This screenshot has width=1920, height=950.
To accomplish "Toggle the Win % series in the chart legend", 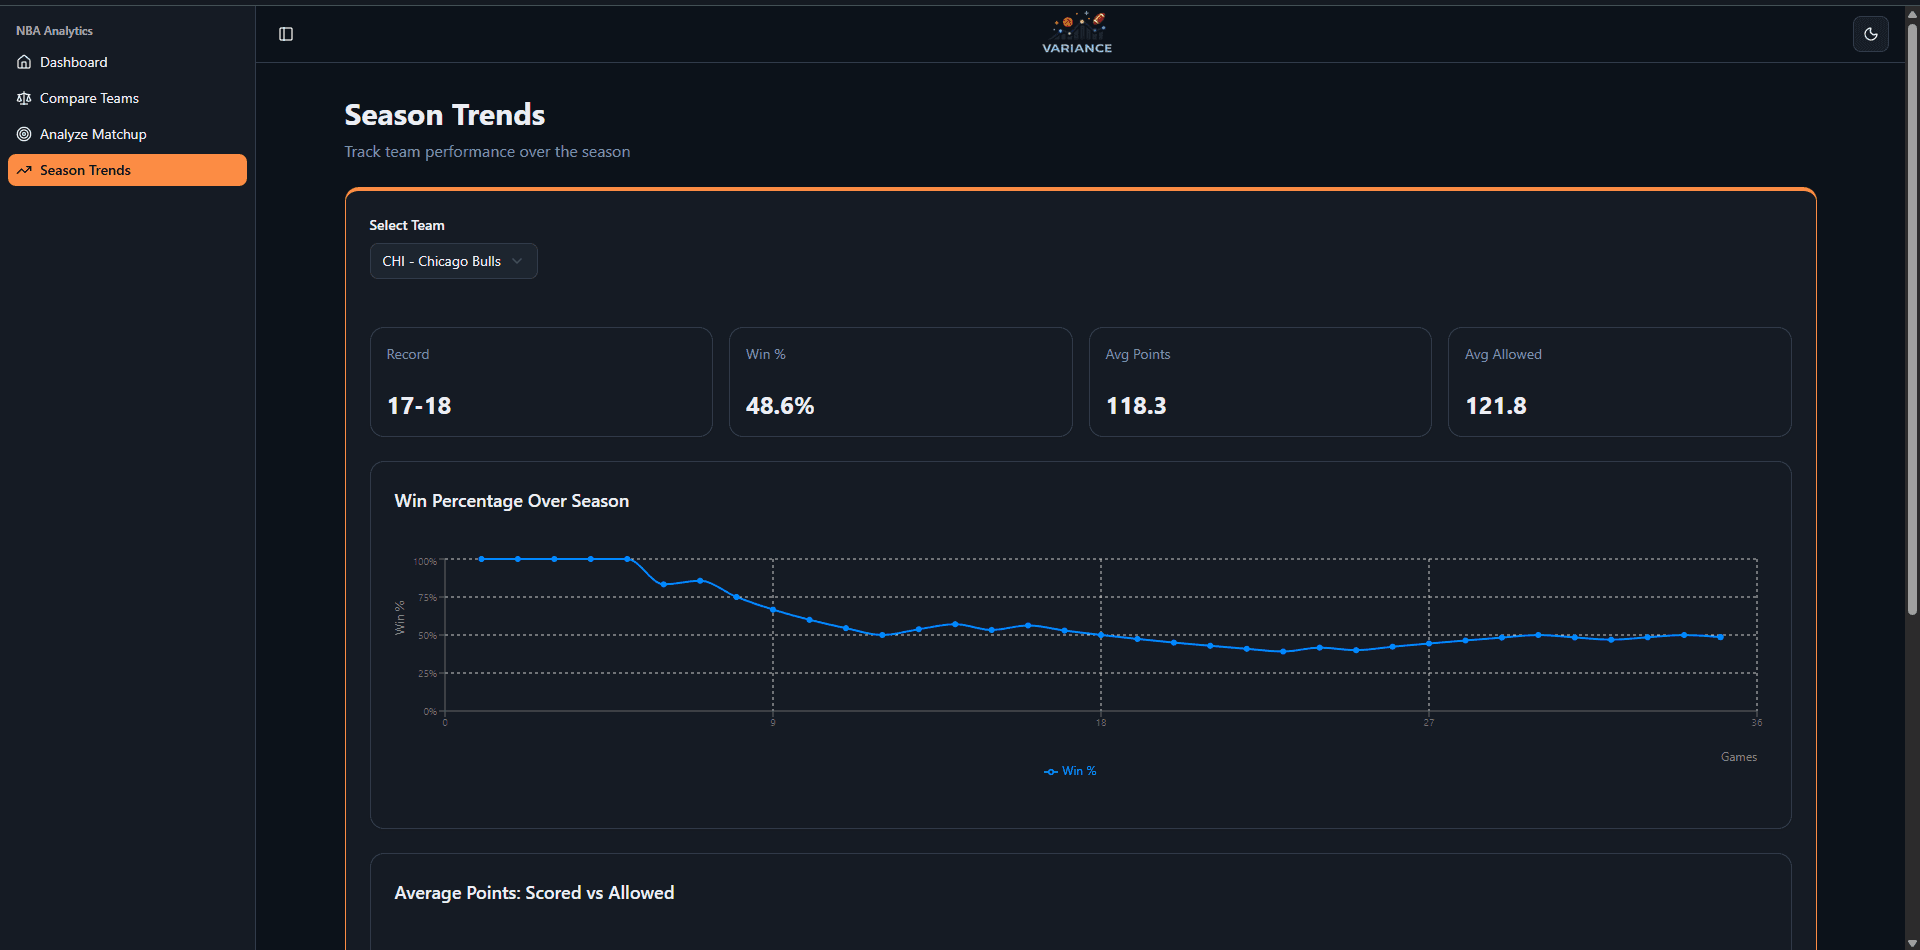I will (x=1070, y=771).
